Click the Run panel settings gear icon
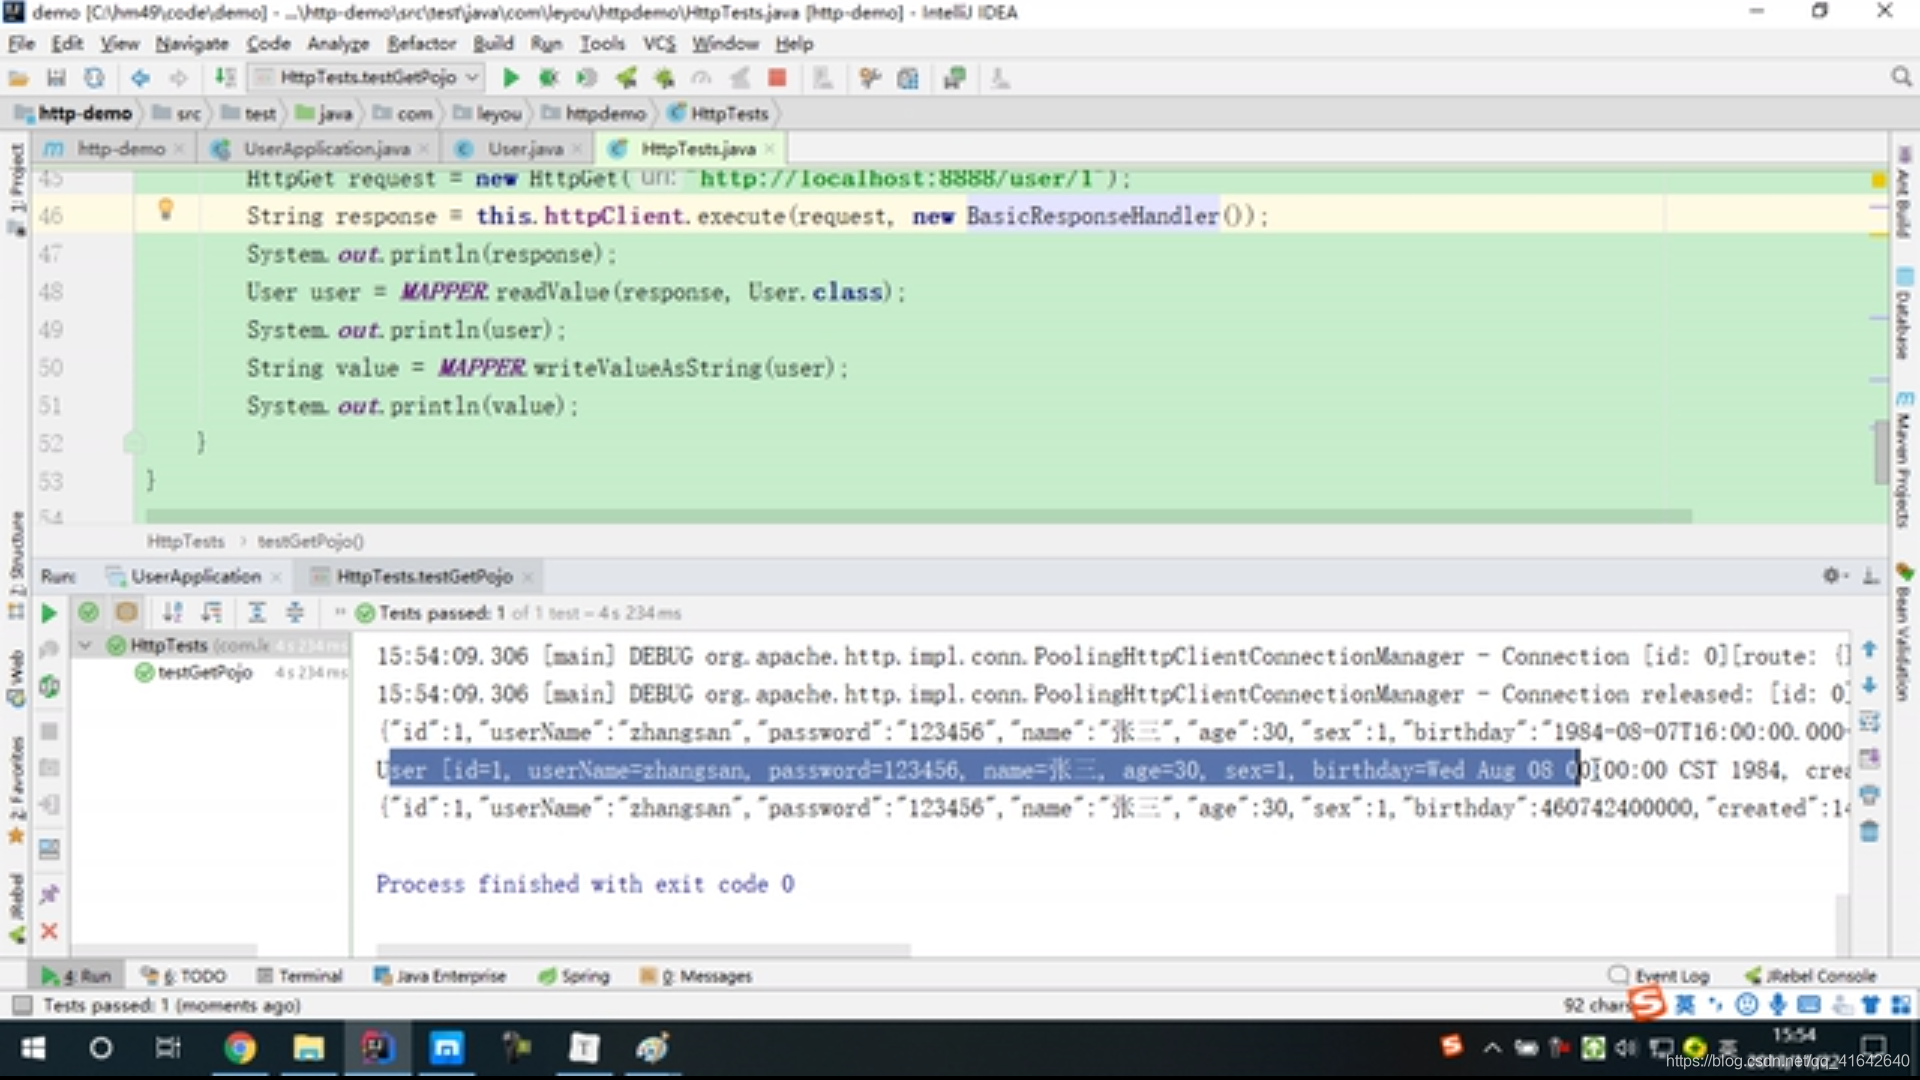The height and width of the screenshot is (1080, 1920). point(1831,576)
